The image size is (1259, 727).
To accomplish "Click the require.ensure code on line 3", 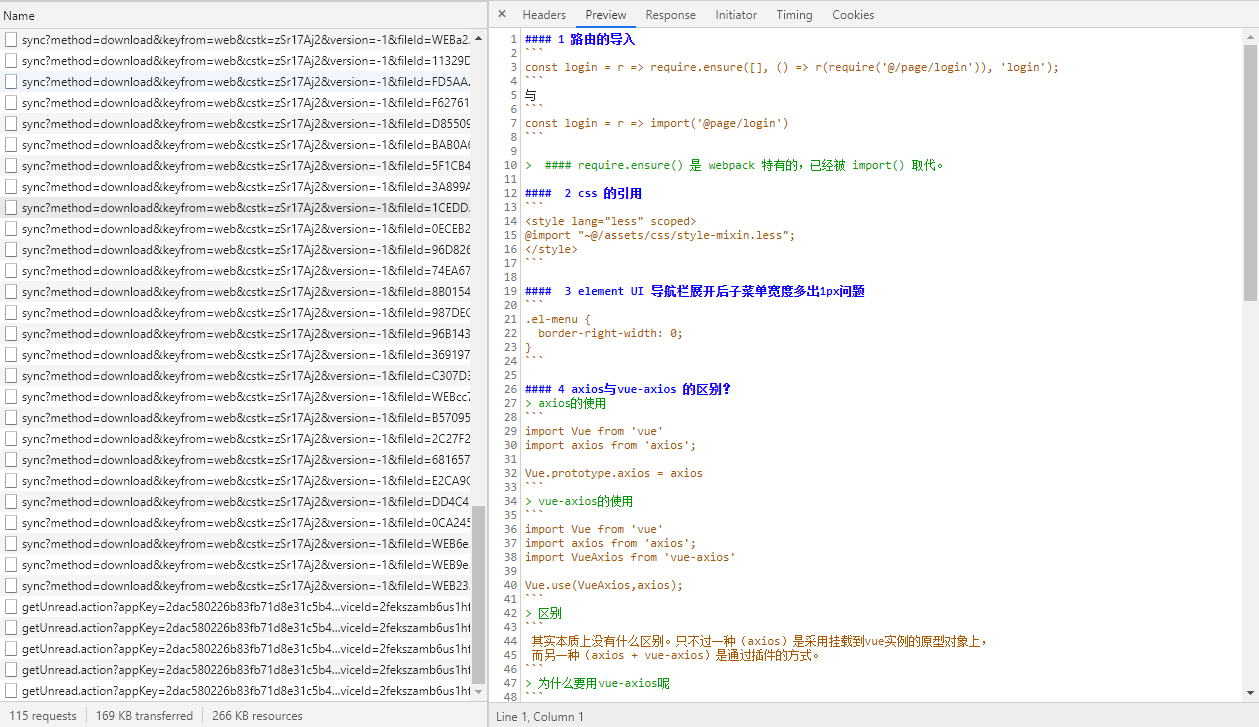I will pos(791,68).
